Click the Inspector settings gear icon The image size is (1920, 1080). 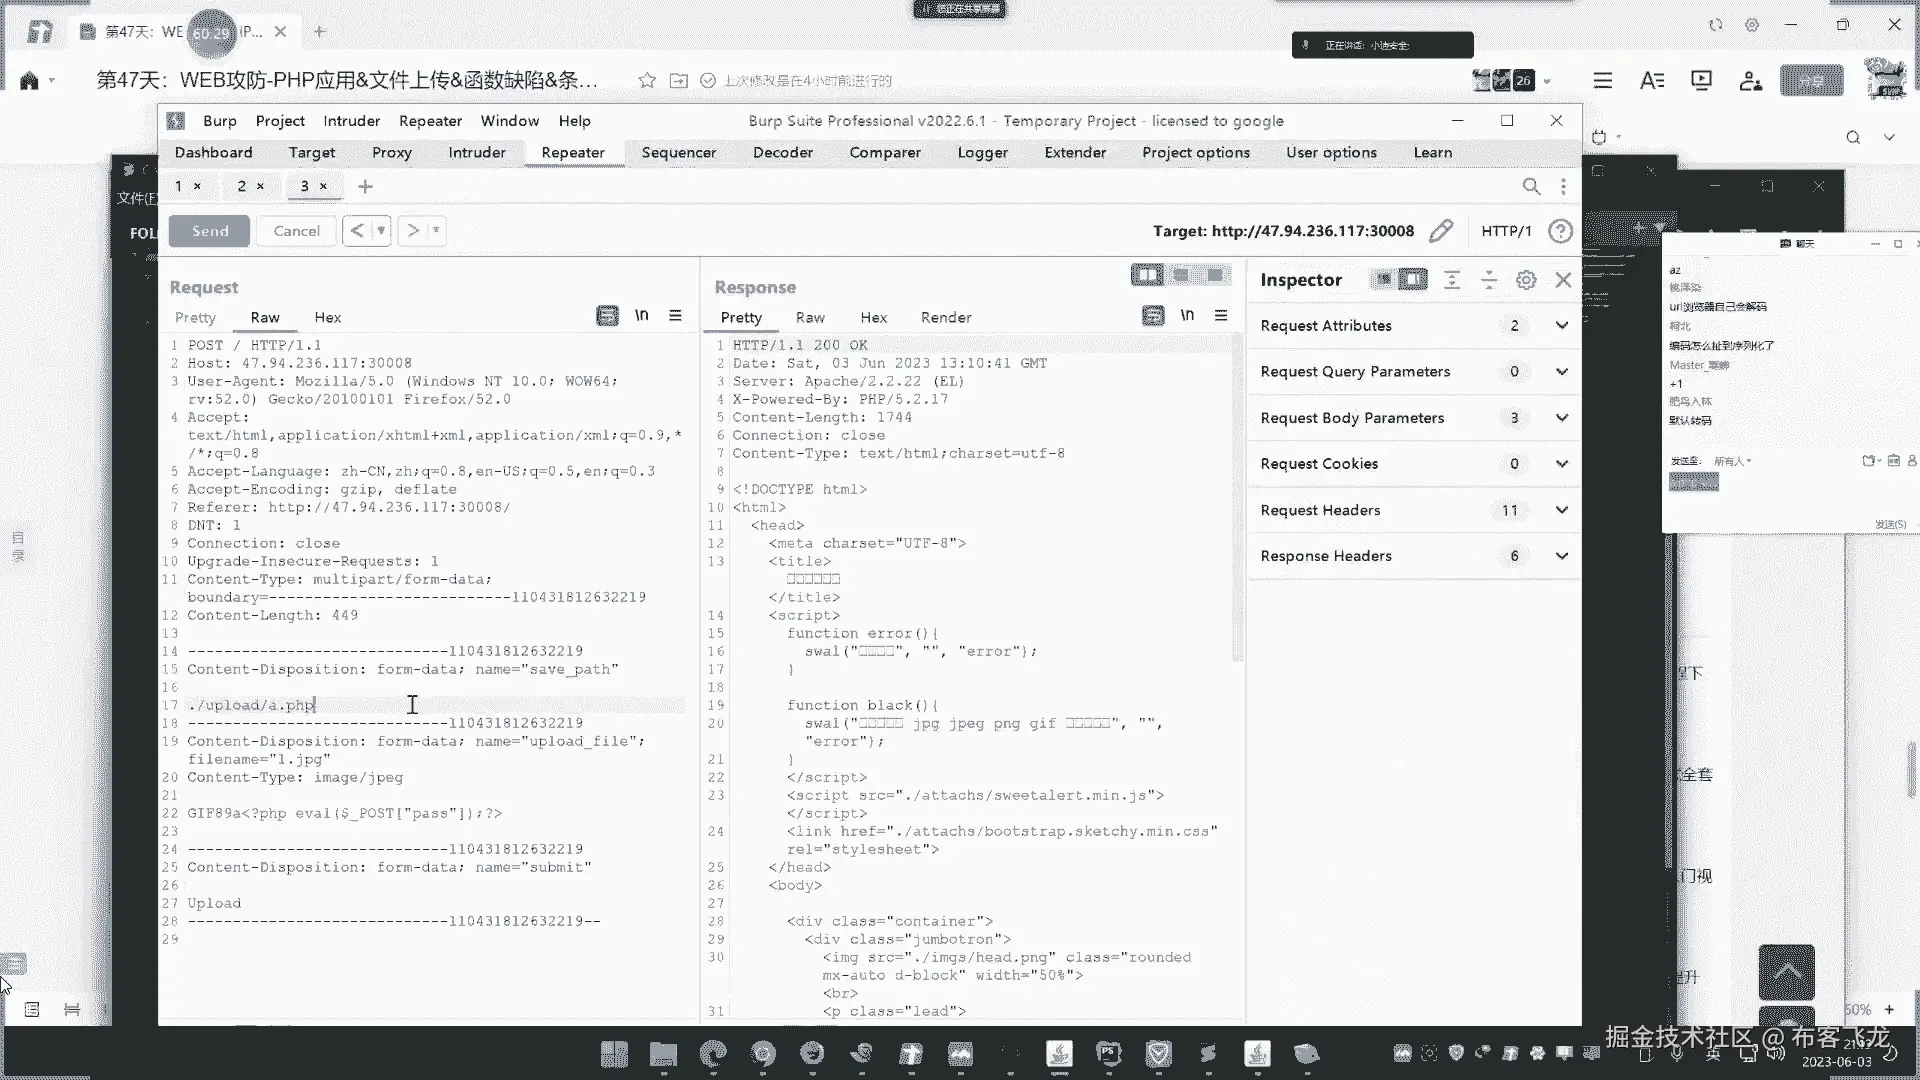[1526, 280]
